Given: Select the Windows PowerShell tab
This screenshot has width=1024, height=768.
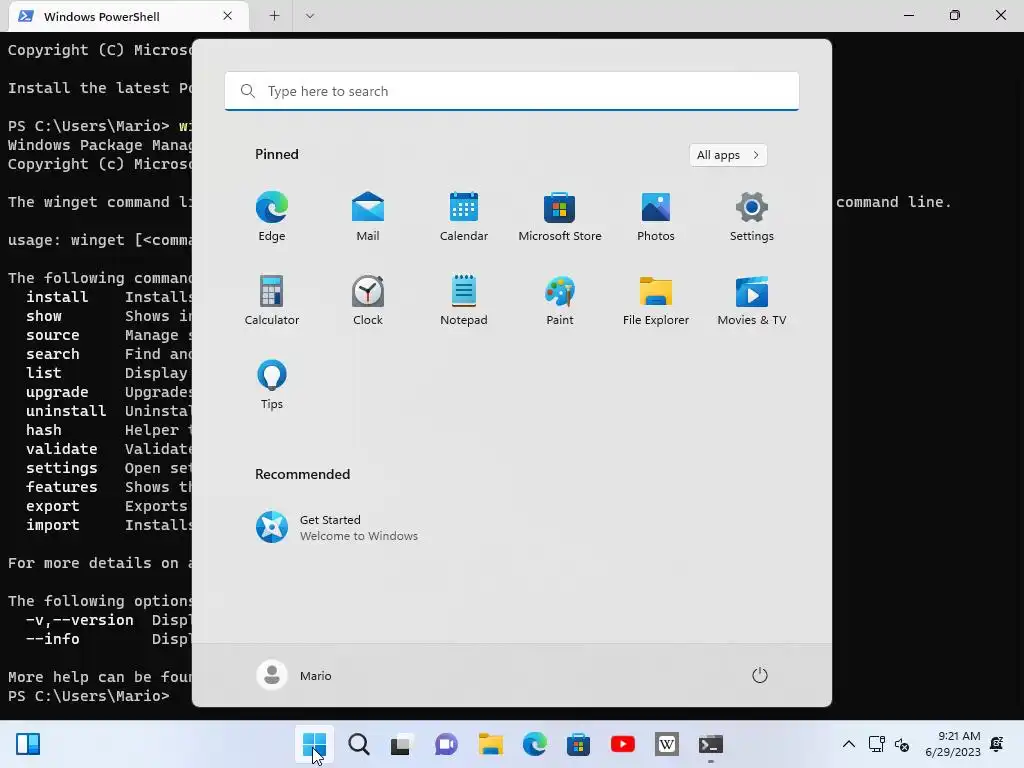Looking at the screenshot, I should 129,16.
